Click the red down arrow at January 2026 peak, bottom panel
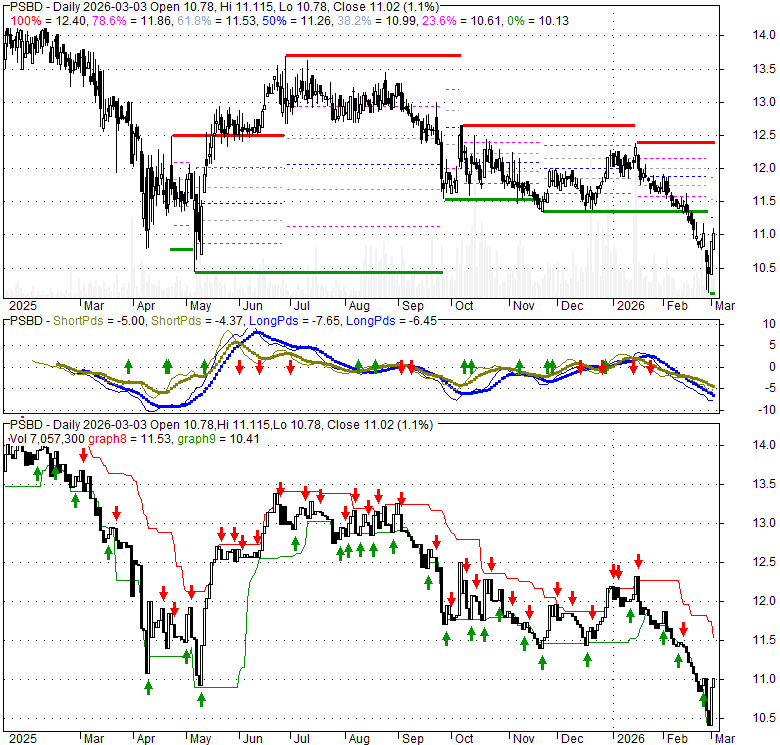Viewport: 780px width, 745px height. tap(638, 563)
